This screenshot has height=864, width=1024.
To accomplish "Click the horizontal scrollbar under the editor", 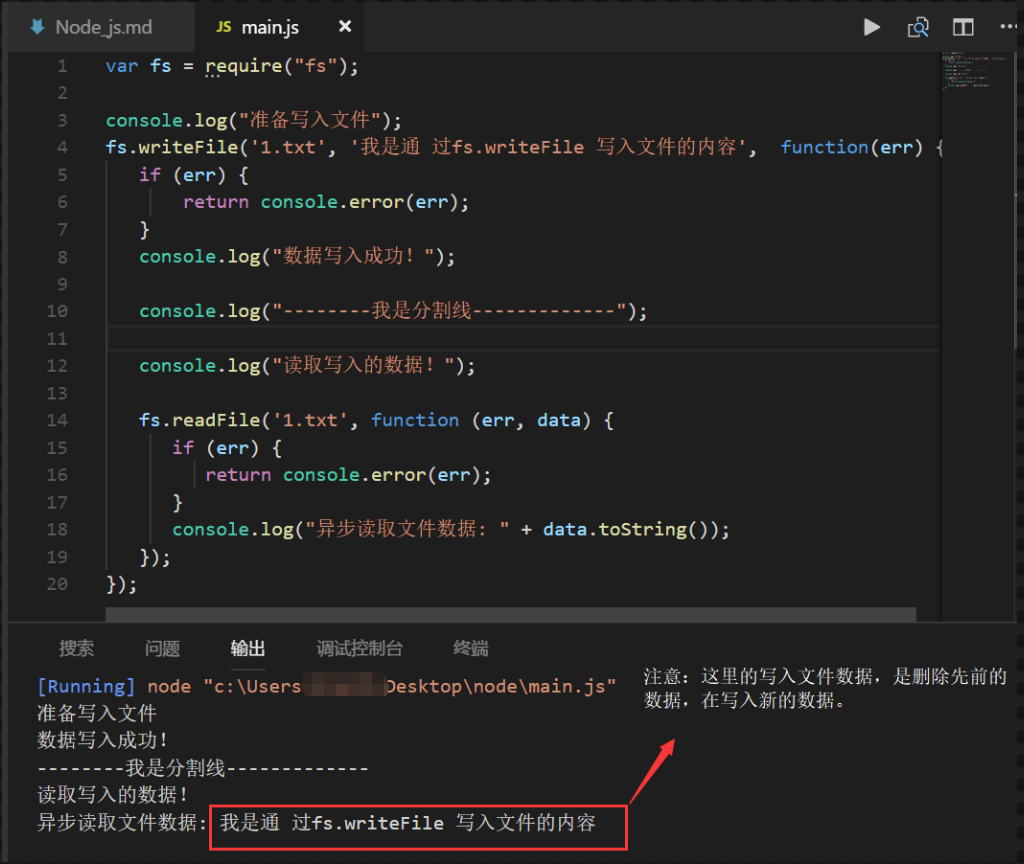I will [x=510, y=615].
